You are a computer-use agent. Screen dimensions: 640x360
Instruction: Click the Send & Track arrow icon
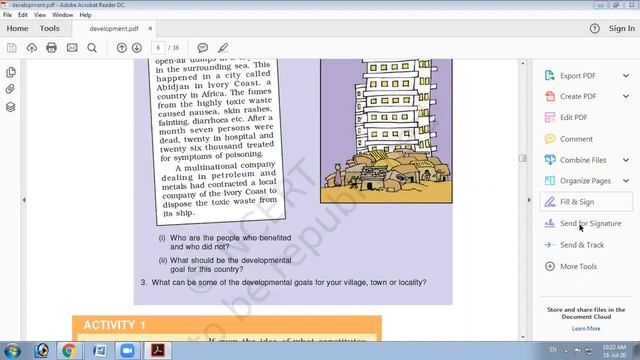pos(550,245)
